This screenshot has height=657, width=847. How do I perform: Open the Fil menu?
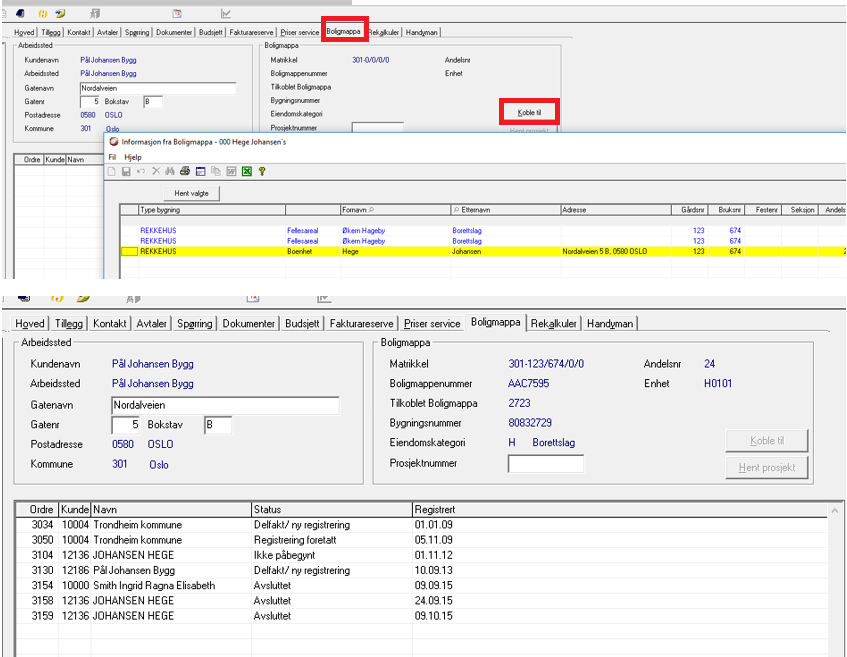[112, 157]
